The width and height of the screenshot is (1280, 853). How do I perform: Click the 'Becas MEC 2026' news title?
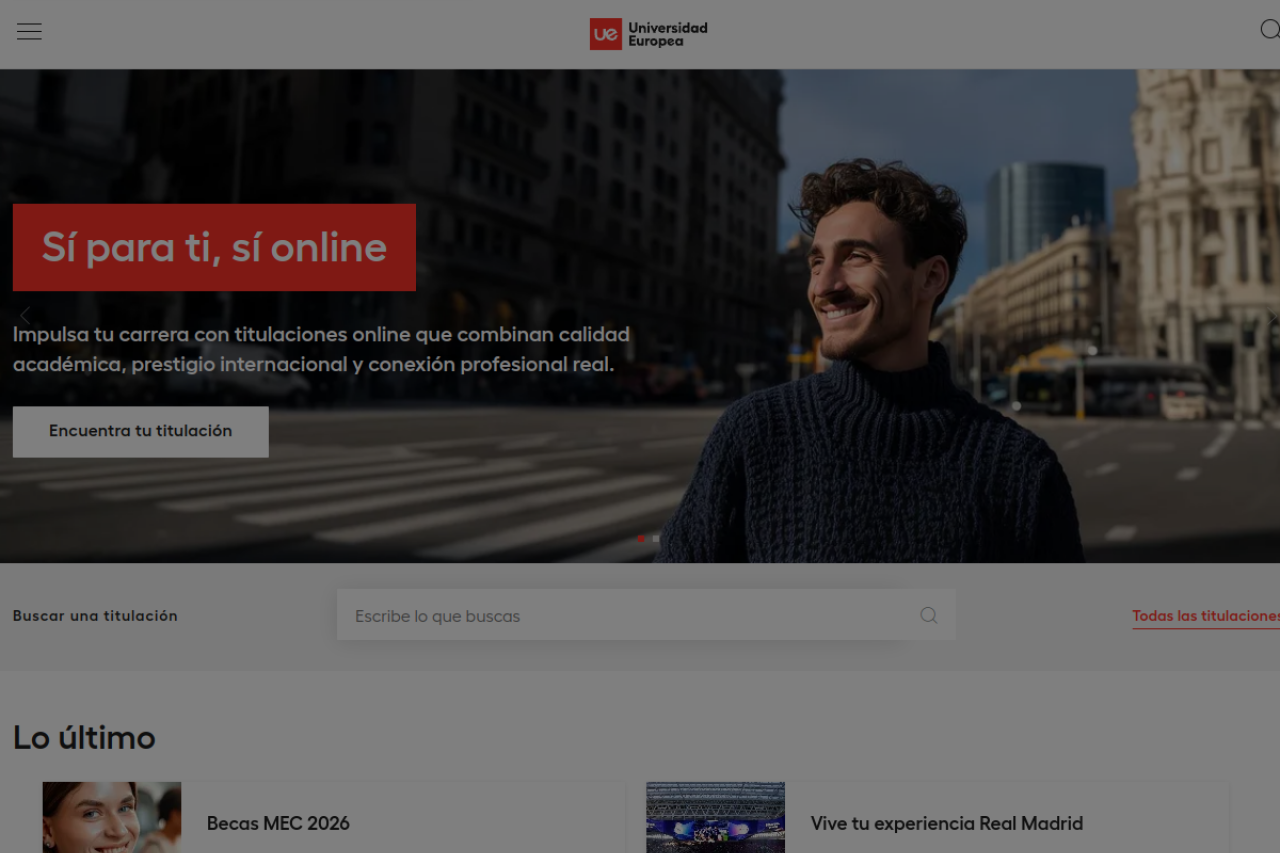278,823
